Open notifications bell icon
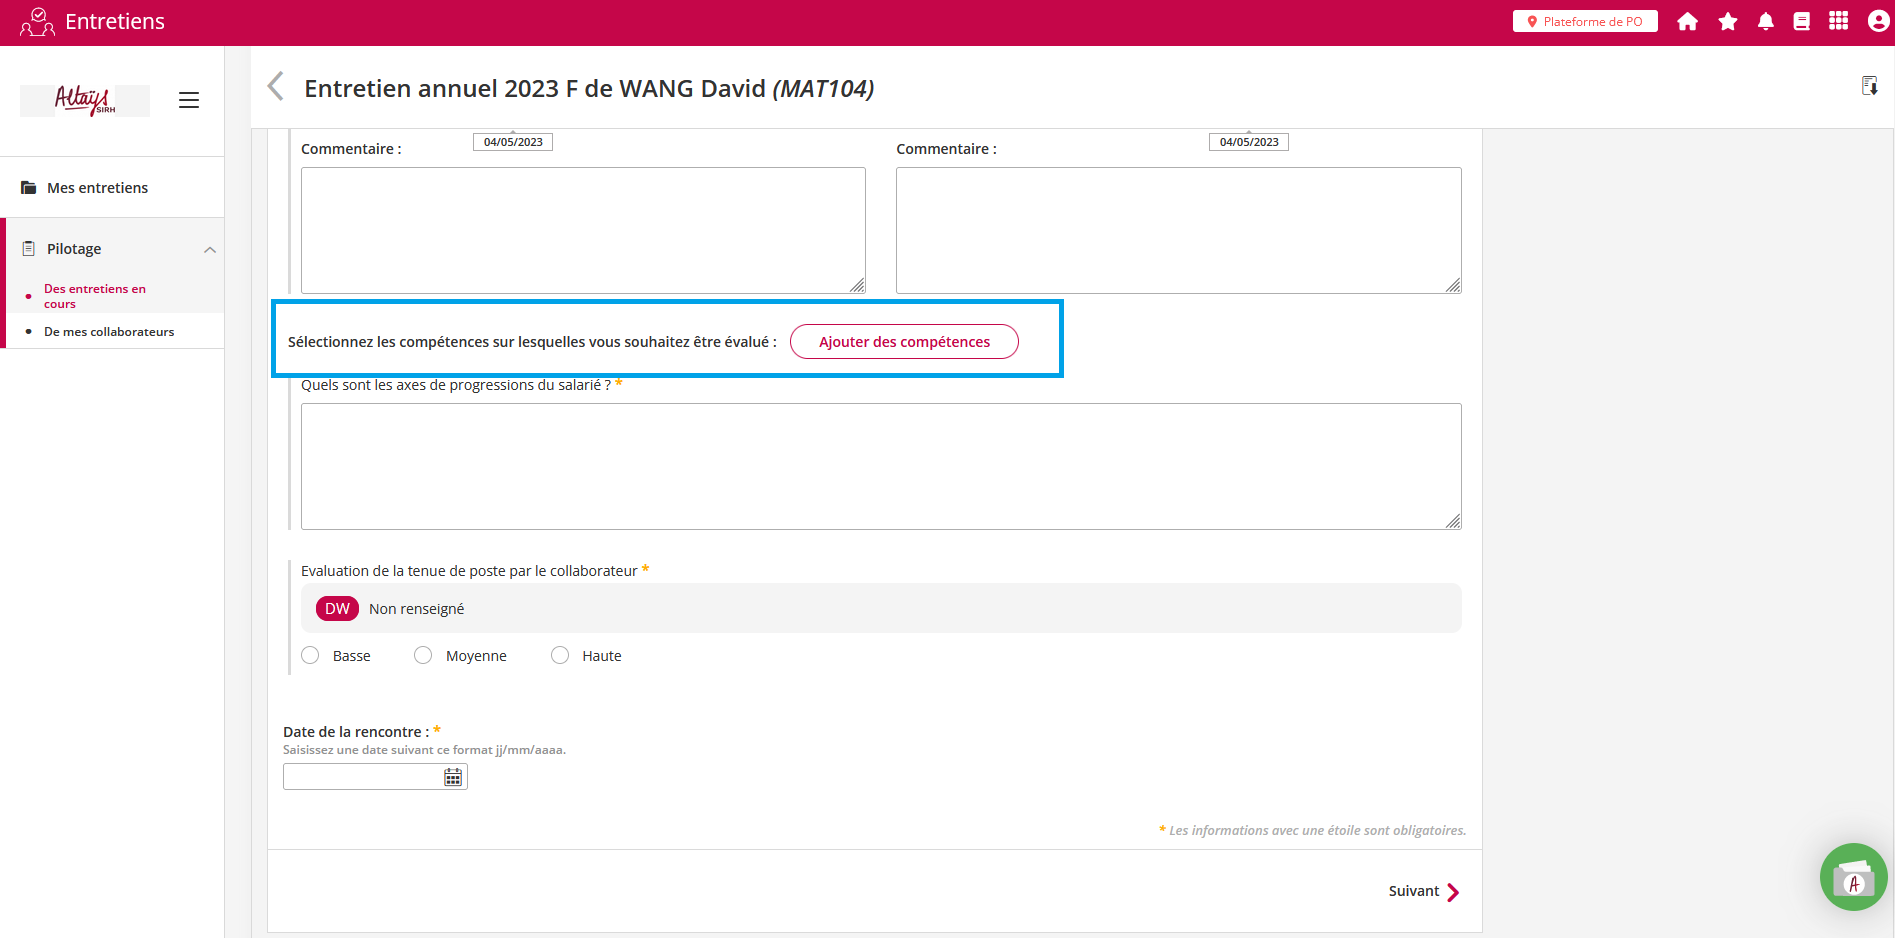 [1765, 22]
